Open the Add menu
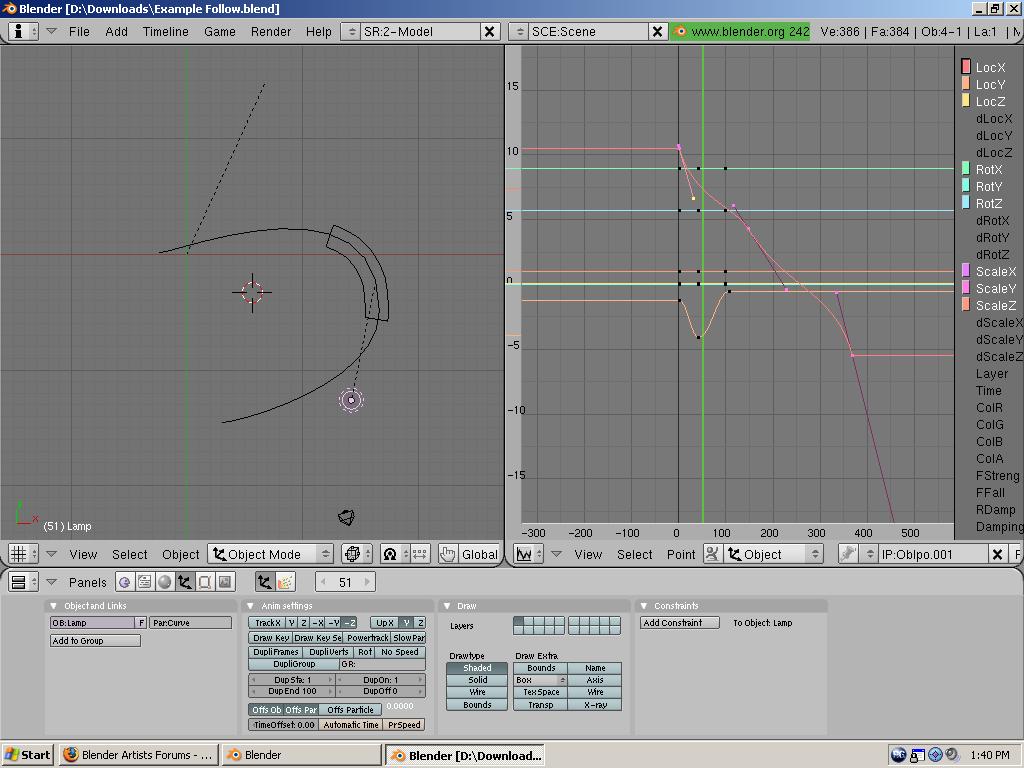1024x768 pixels. 116,31
